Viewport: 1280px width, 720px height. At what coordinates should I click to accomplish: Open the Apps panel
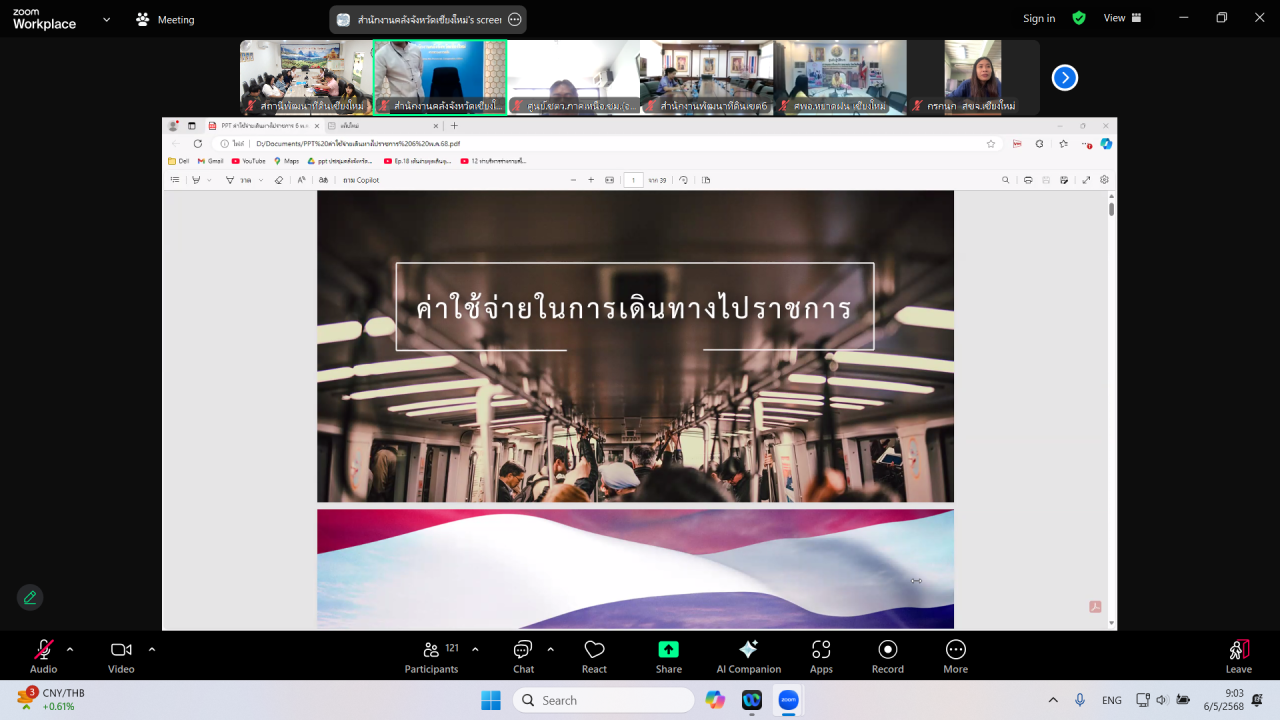[821, 656]
